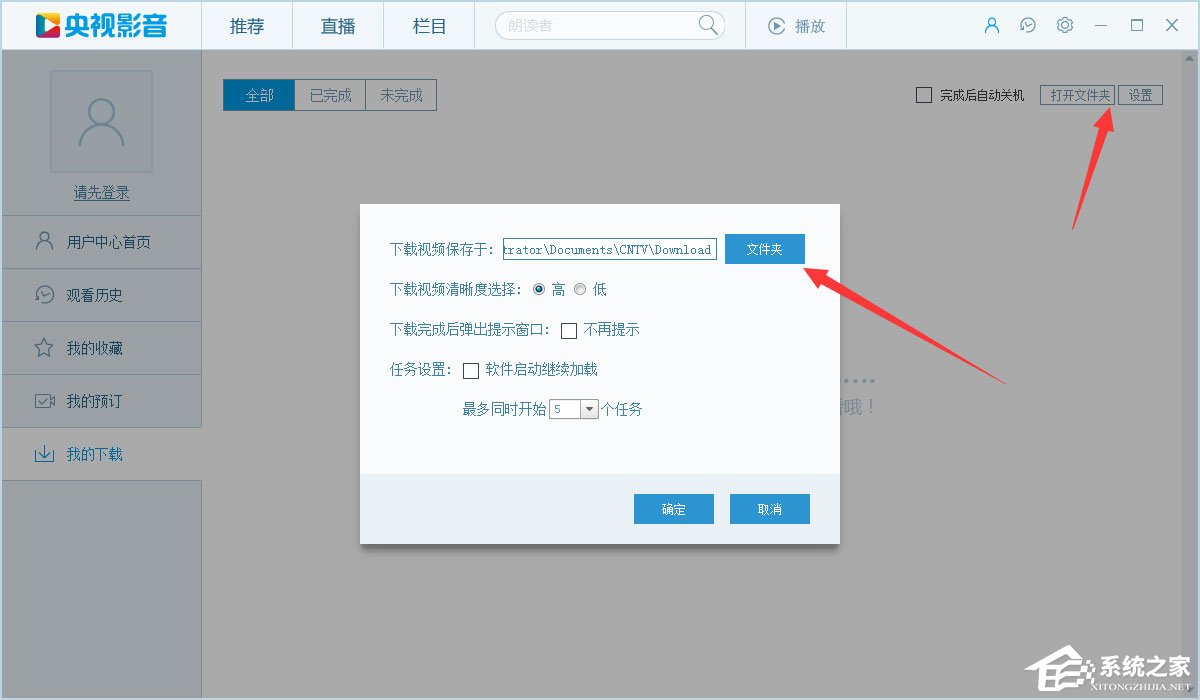Click the download save path input field

(x=610, y=249)
